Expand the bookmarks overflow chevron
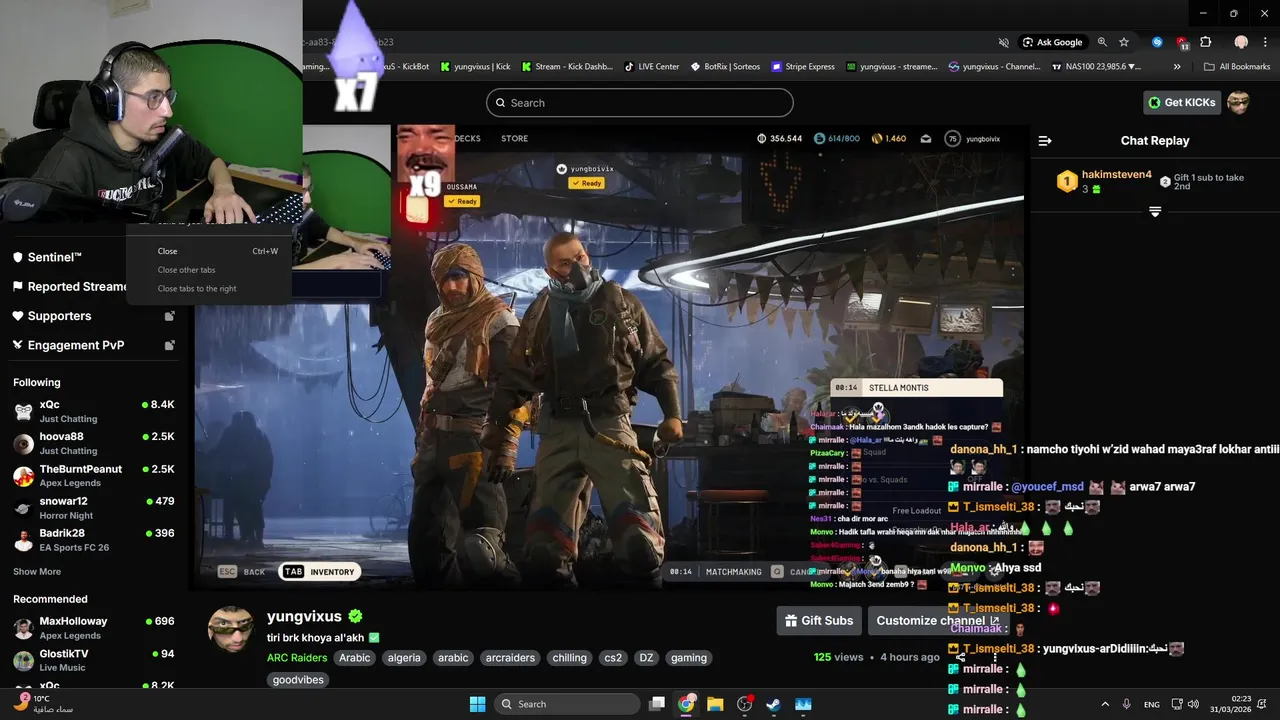Viewport: 1280px width, 720px height. [x=1177, y=67]
